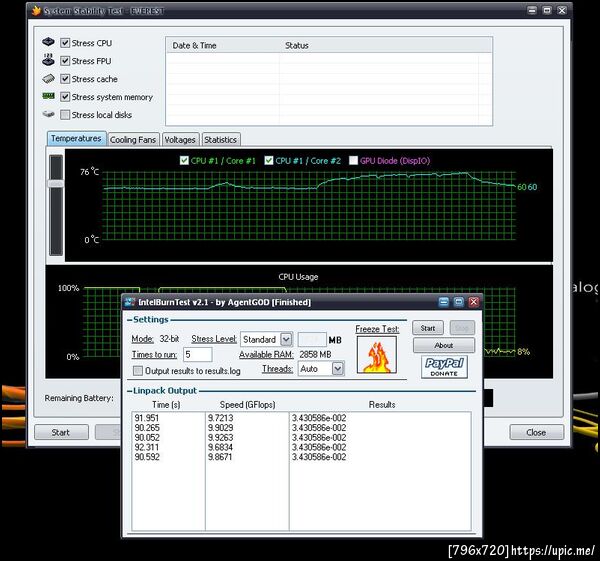Uncheck the Stress FPU checkbox
Image resolution: width=600 pixels, height=561 pixels.
pos(65,61)
